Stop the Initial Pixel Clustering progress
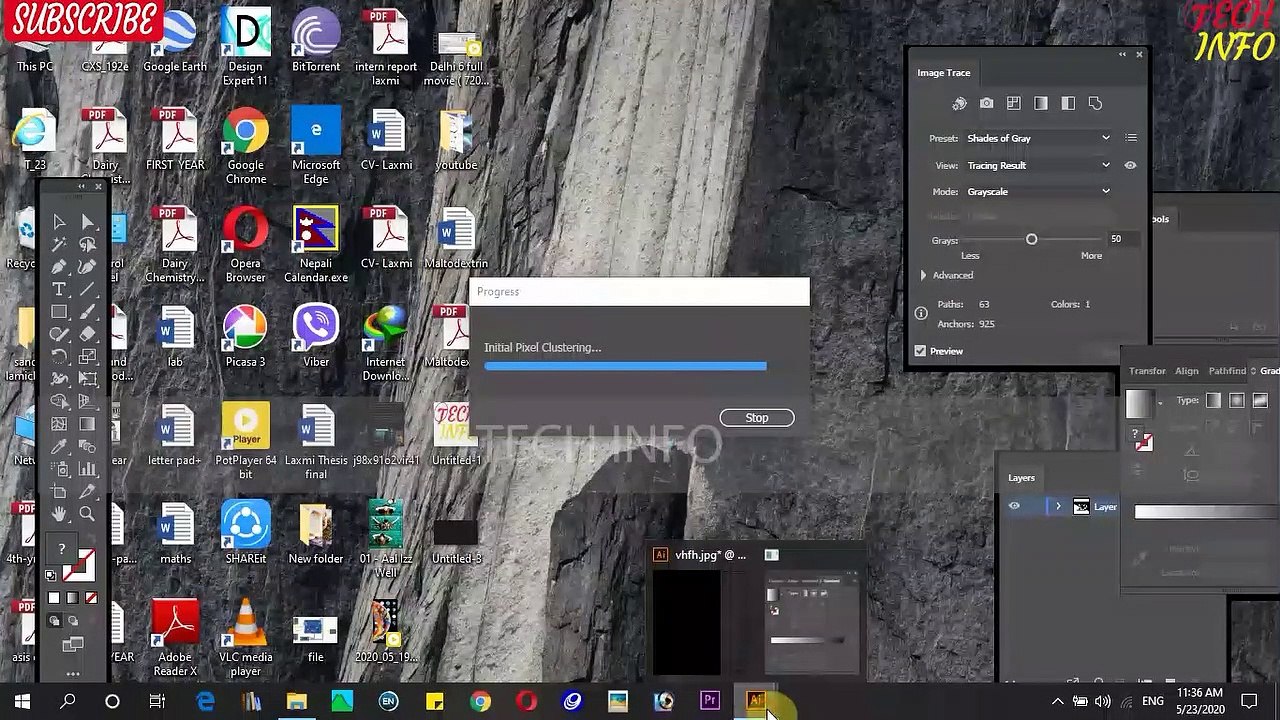The height and width of the screenshot is (720, 1280). coord(757,418)
